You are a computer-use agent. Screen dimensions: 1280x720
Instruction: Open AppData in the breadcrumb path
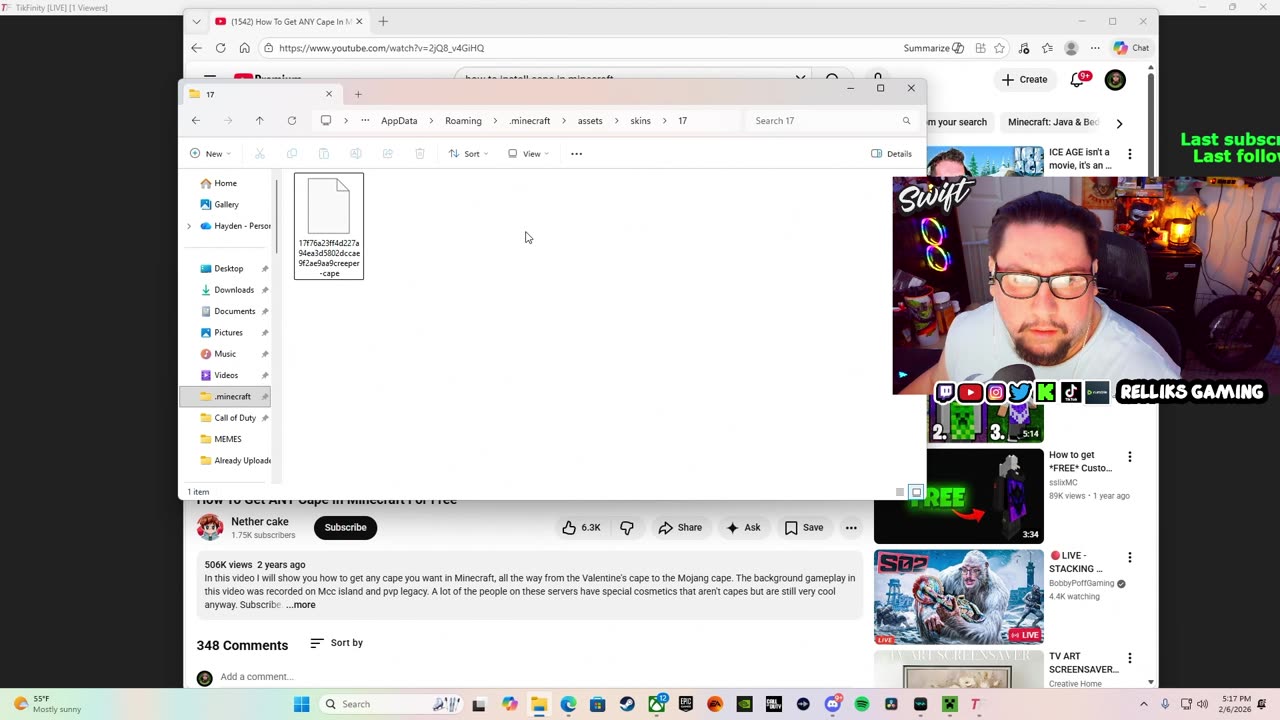tap(399, 121)
